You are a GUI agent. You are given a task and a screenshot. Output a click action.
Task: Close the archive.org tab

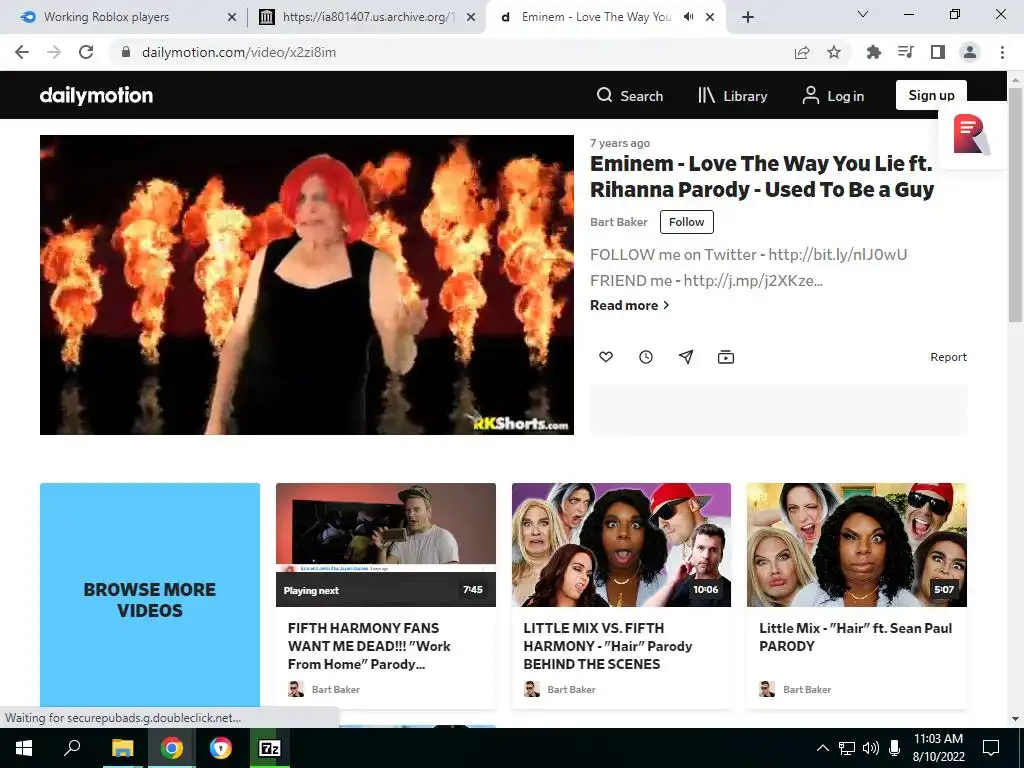point(471,17)
